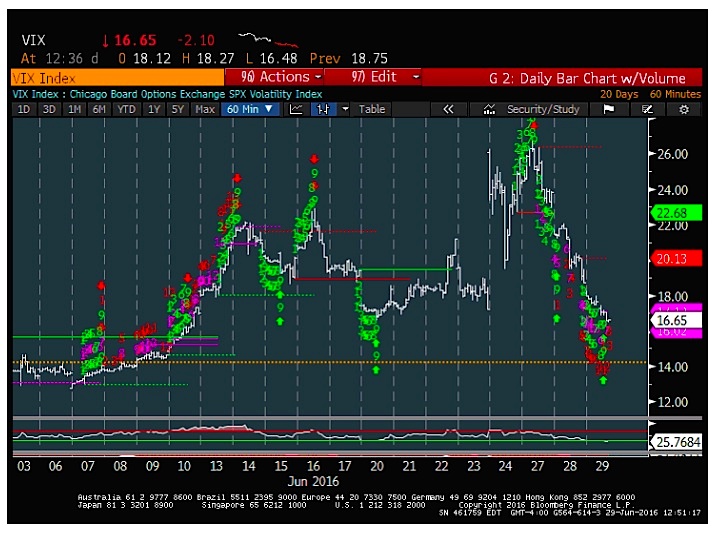Open the Security/Study chart icon
This screenshot has height=533, width=715.
point(489,109)
